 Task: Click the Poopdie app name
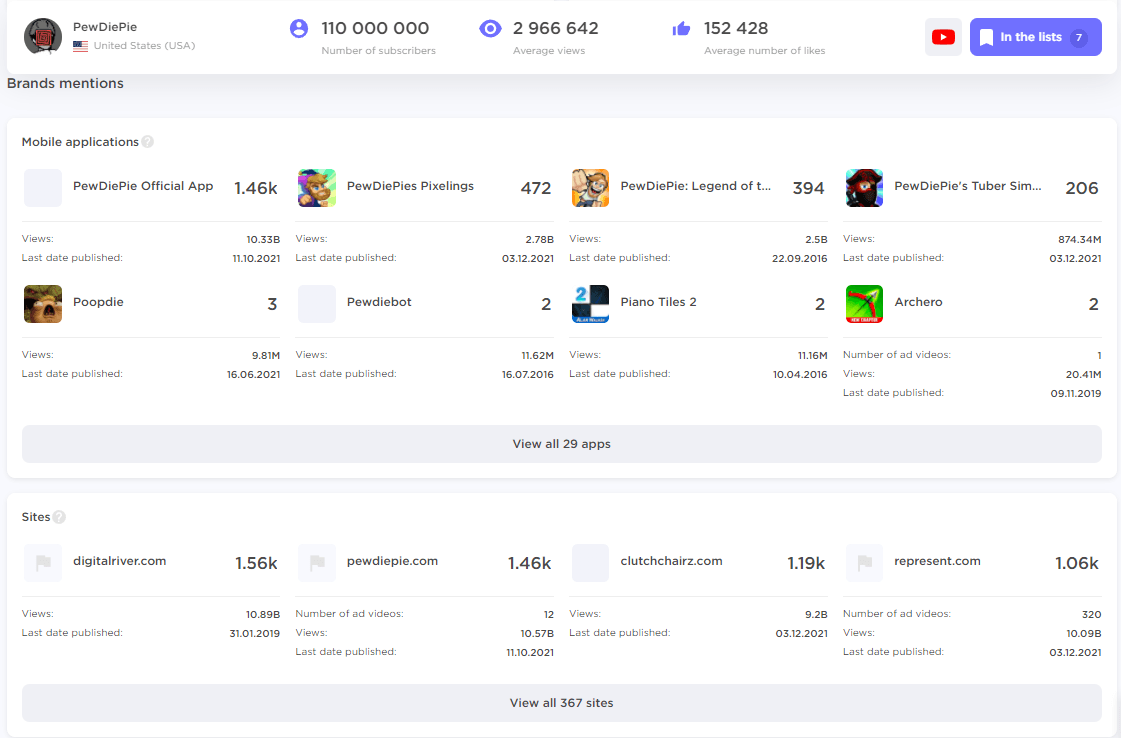click(x=98, y=302)
